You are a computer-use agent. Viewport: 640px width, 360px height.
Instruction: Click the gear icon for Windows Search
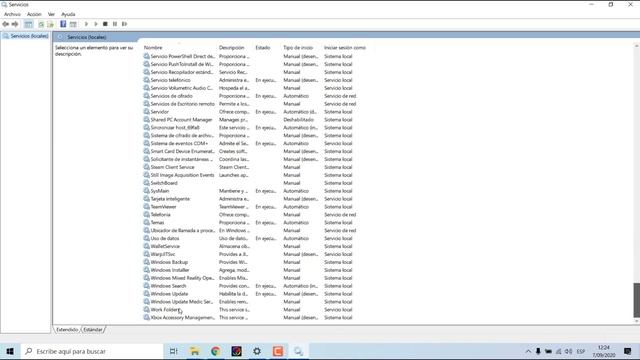point(146,286)
